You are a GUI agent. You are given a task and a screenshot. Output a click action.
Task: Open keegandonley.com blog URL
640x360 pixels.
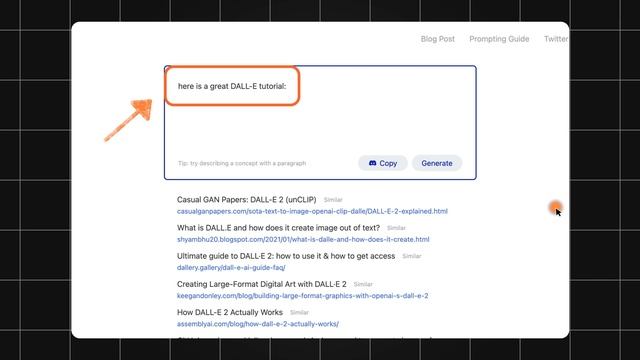coord(302,296)
